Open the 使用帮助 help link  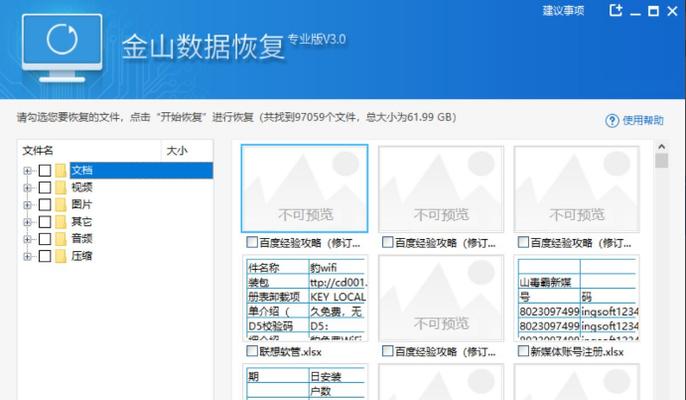point(643,120)
